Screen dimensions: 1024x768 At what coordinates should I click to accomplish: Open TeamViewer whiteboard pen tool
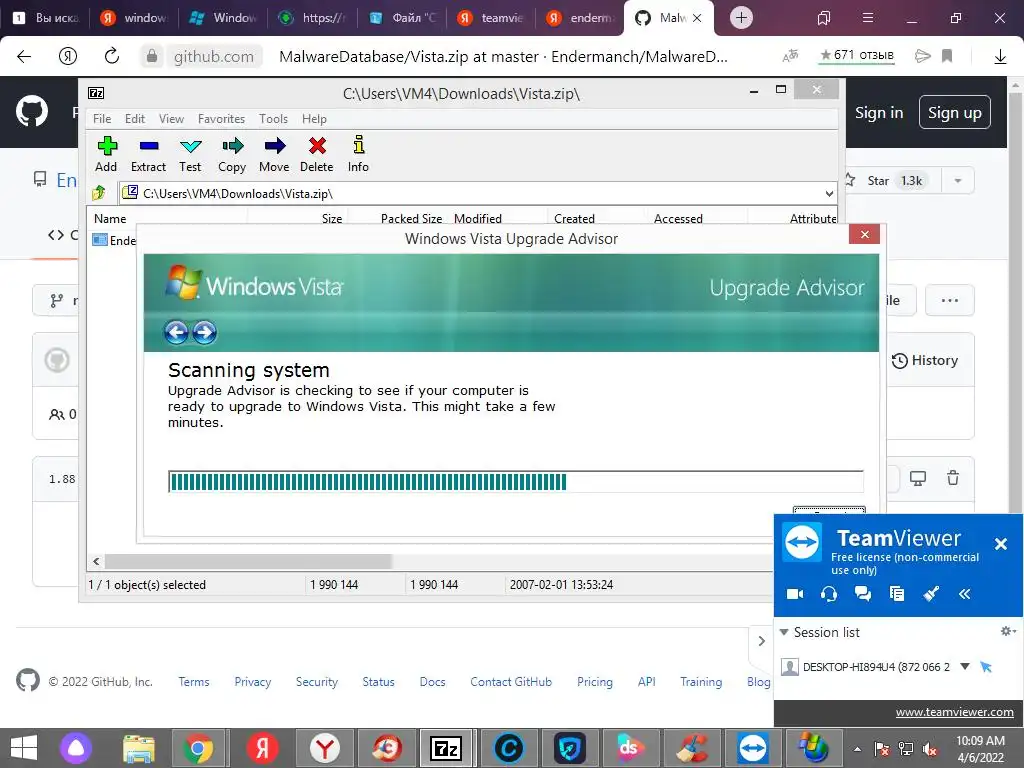[931, 594]
